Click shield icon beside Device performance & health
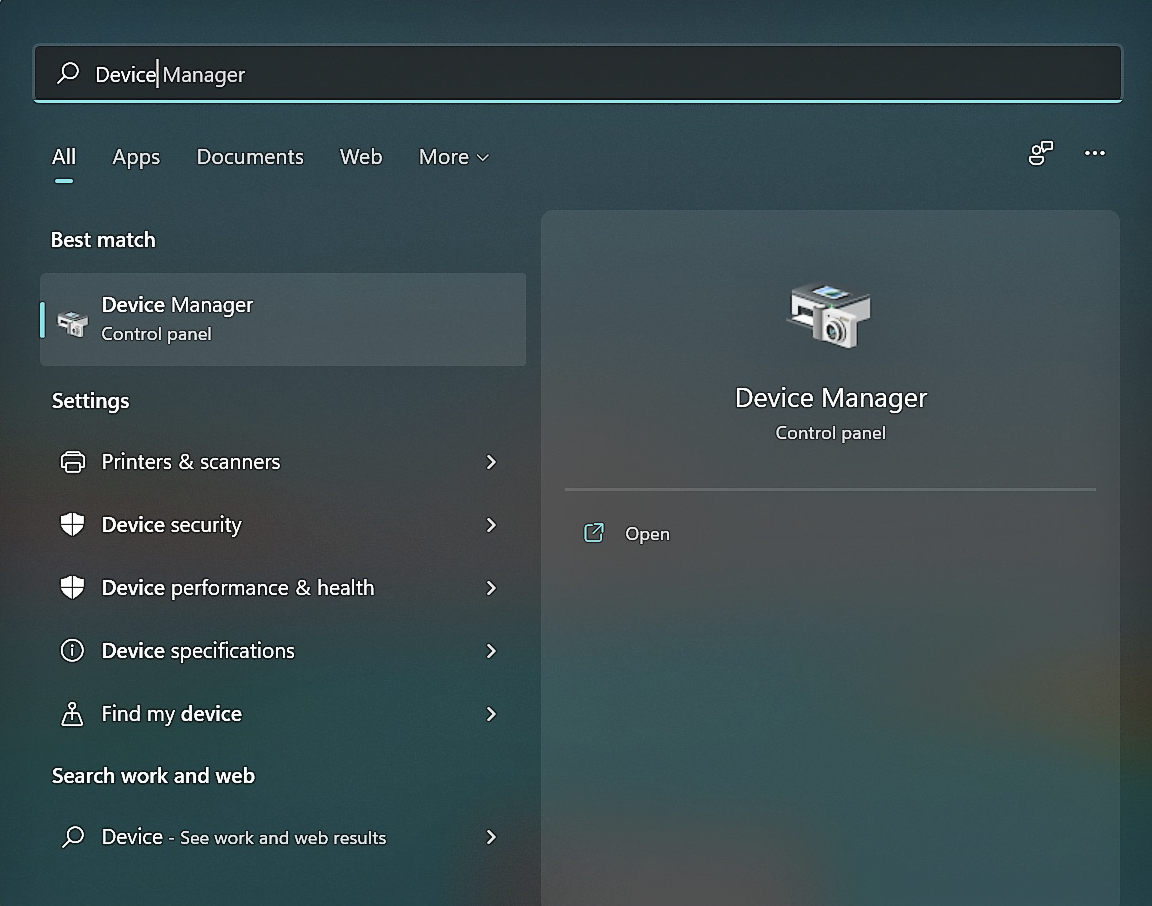Viewport: 1152px width, 906px height. coord(72,588)
